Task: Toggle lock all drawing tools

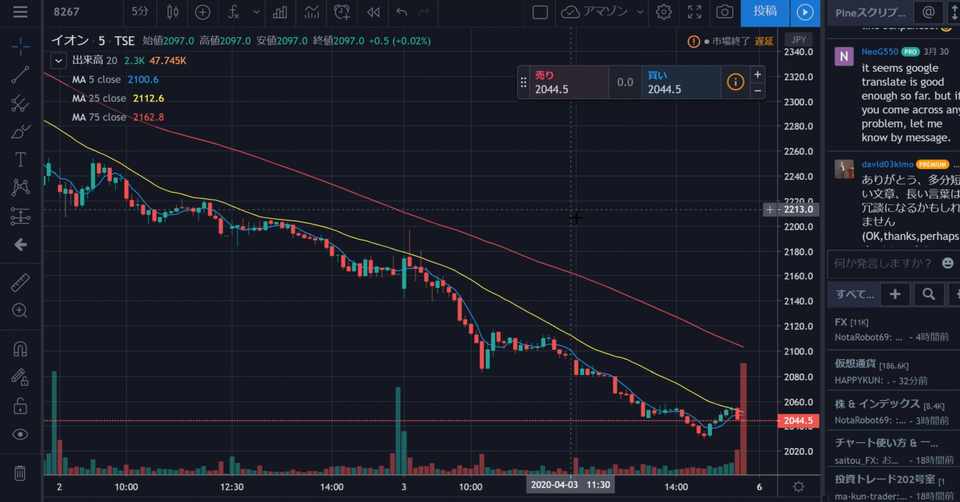Action: [20, 405]
